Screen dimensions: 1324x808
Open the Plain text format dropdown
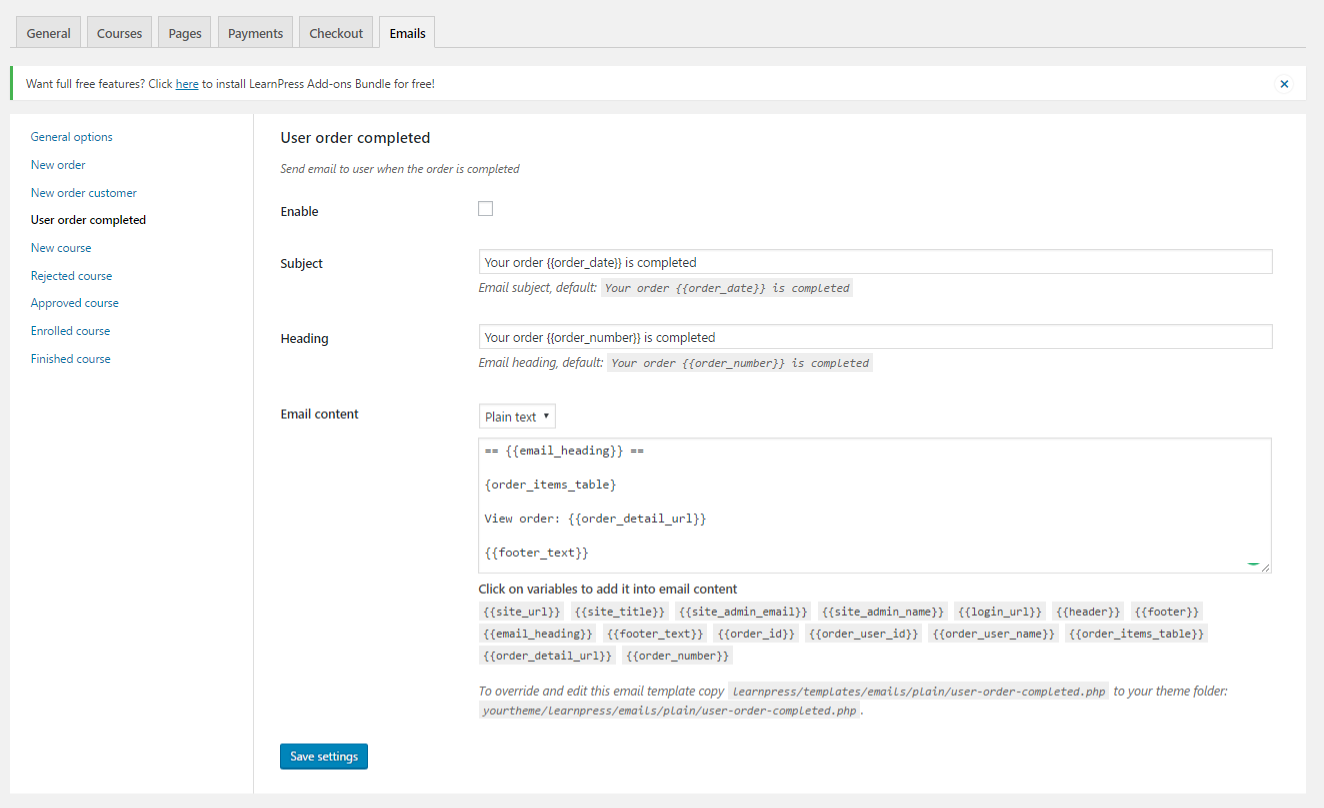[x=517, y=416]
